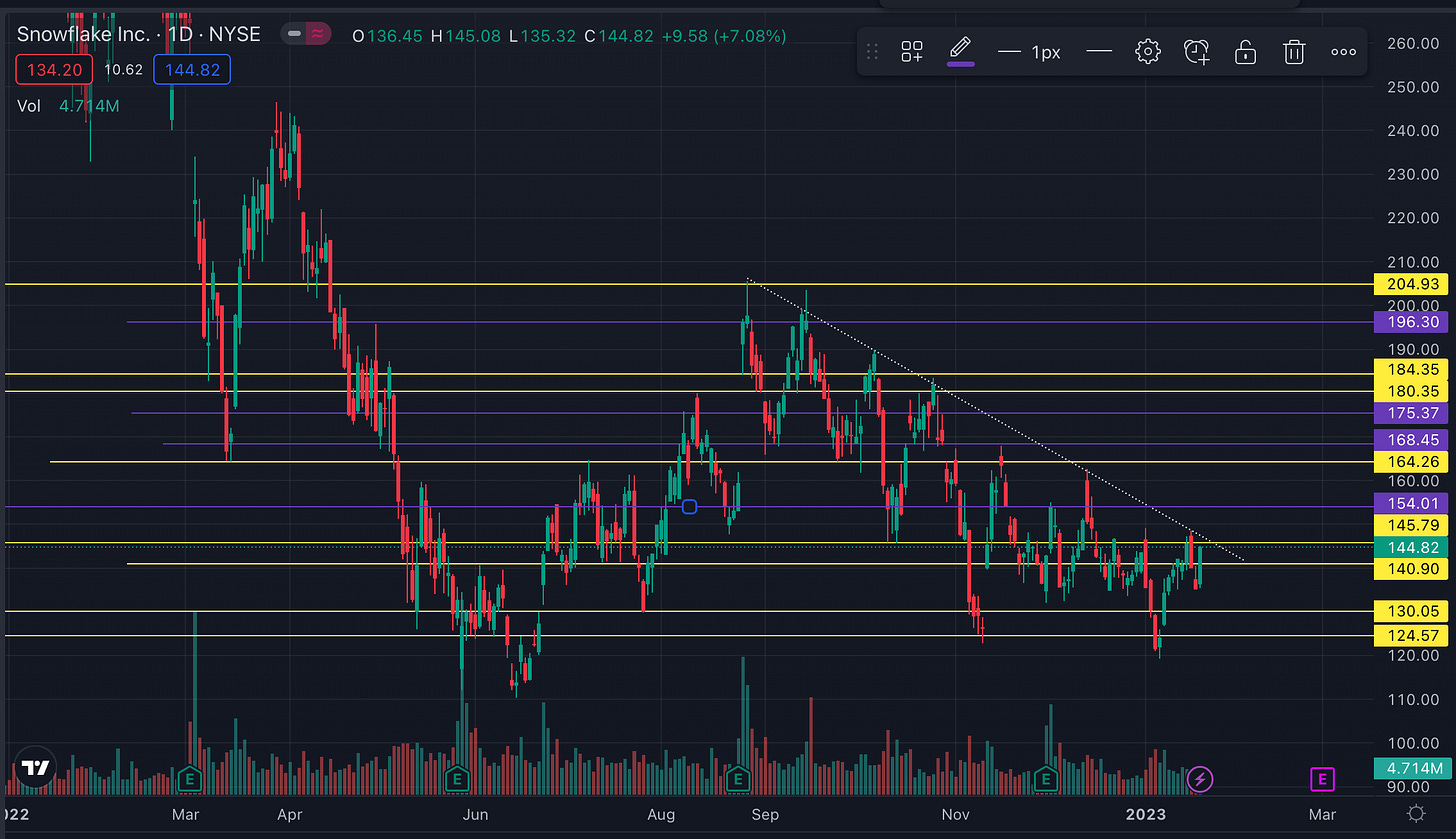The height and width of the screenshot is (839, 1456).
Task: Click the 10.62 spread value
Action: [x=123, y=70]
